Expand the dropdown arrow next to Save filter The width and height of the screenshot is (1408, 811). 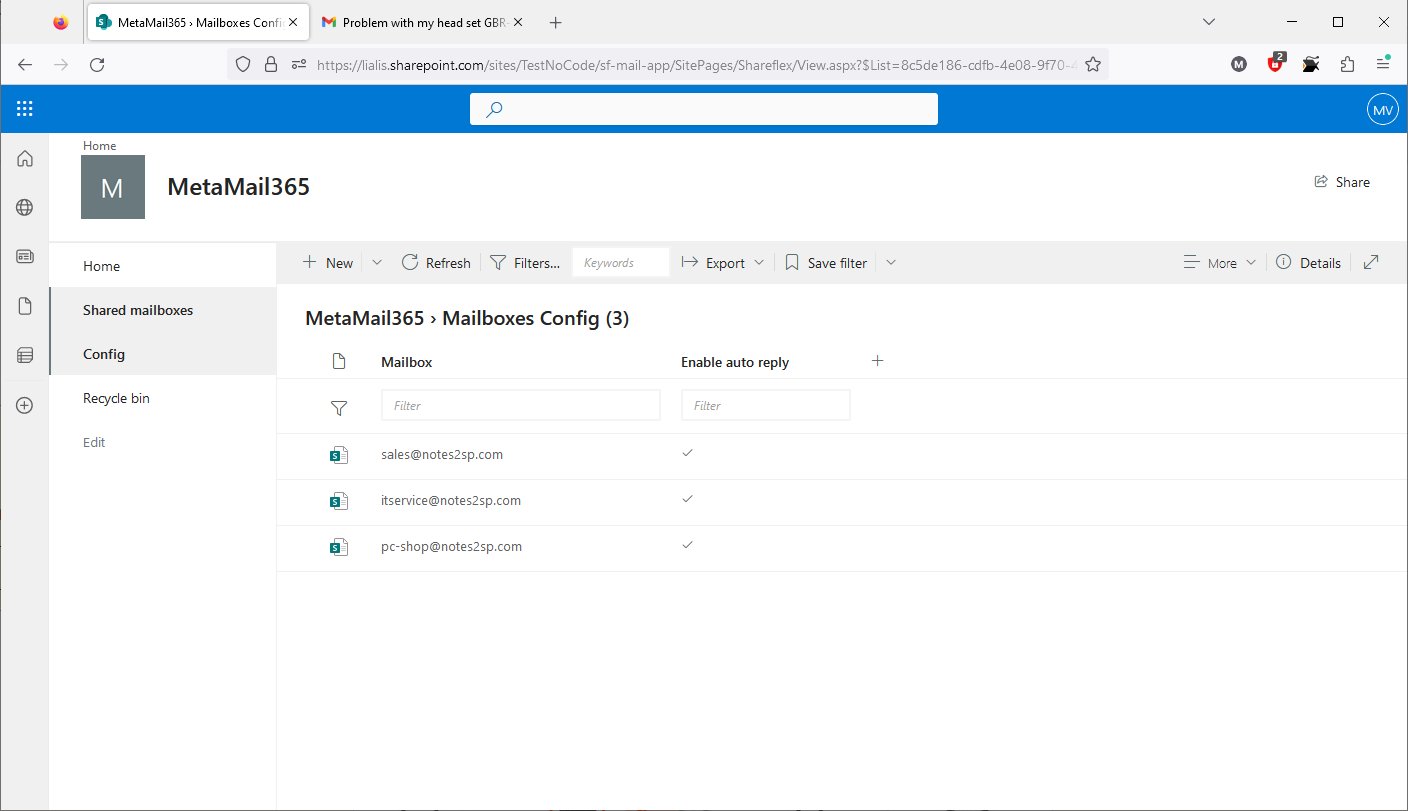tap(891, 262)
